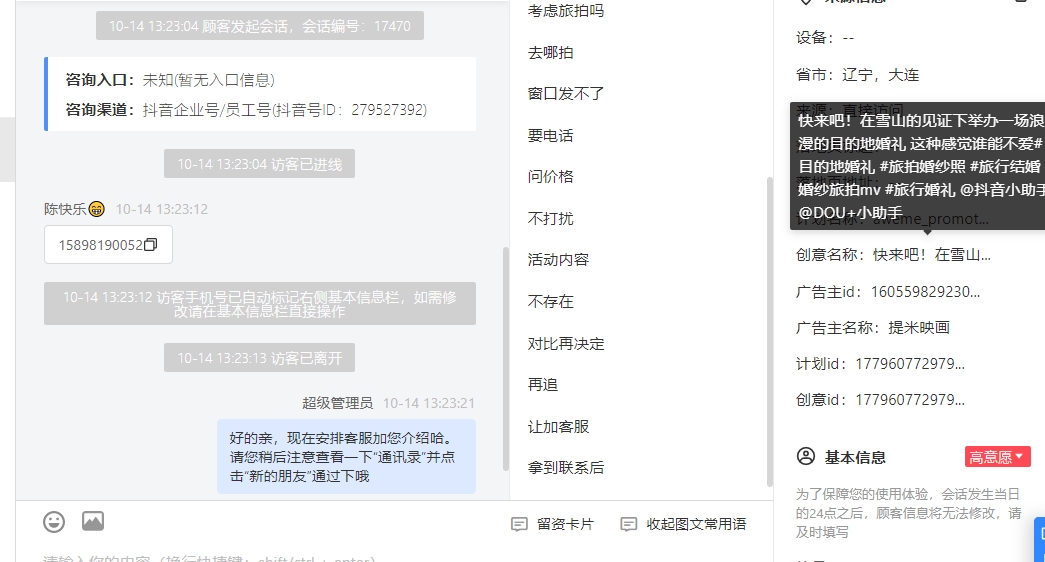Copy phone number 15898190052 via copy icon

coord(151,245)
